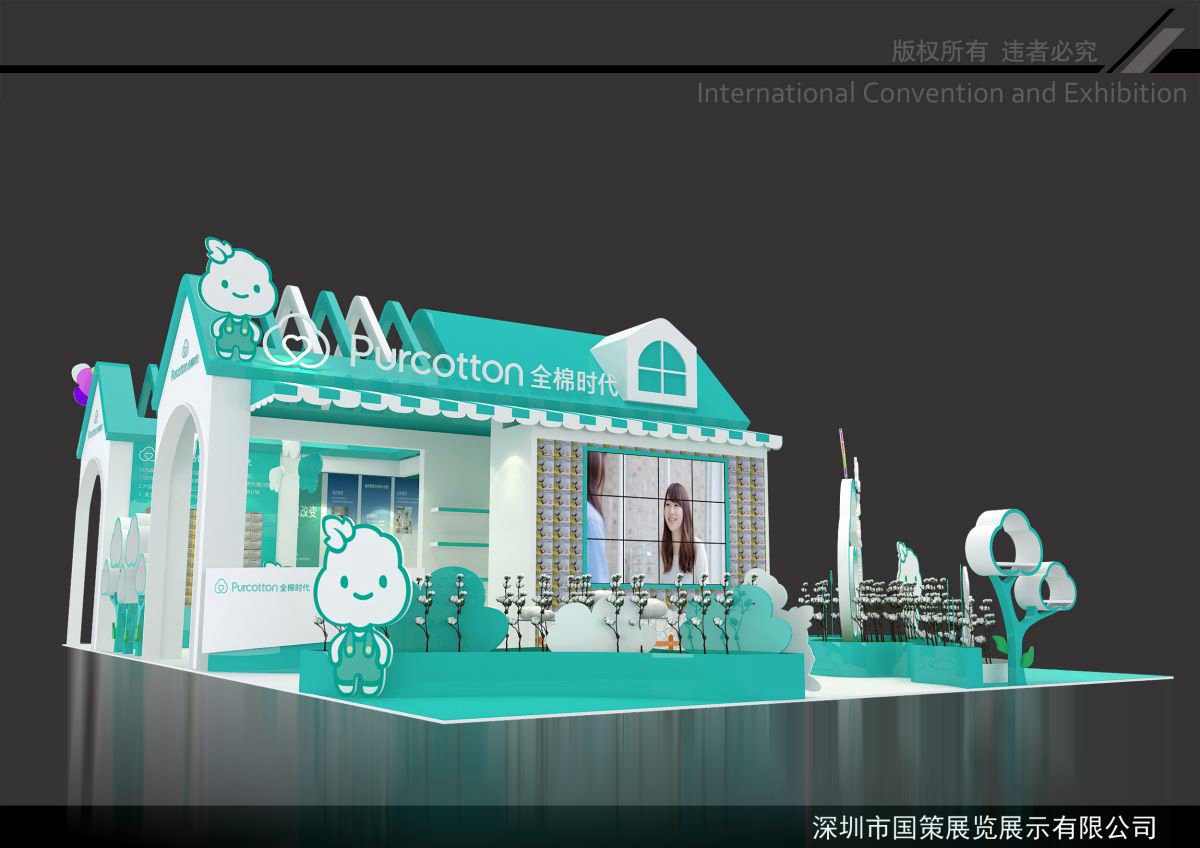
Task: Click the "版权所有 违者必究" copyright text
Action: [994, 52]
